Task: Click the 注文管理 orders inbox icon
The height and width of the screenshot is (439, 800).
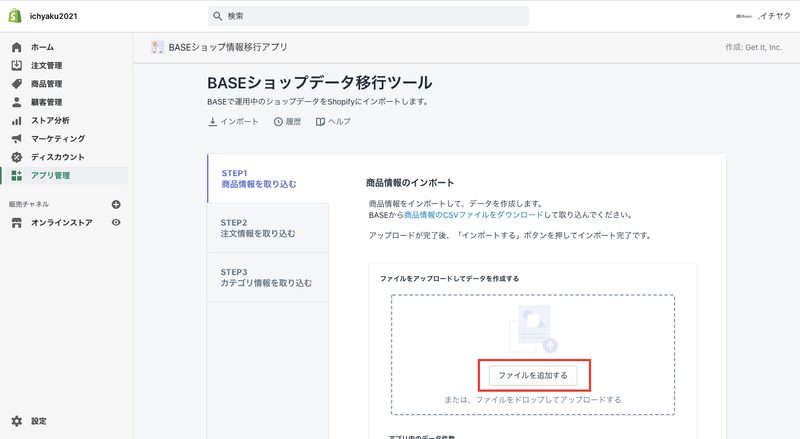Action: pyautogui.click(x=16, y=65)
